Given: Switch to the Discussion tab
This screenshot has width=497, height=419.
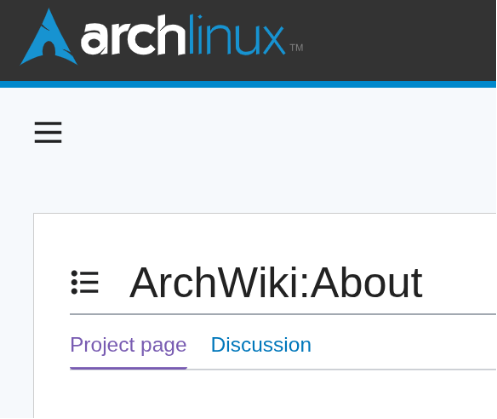Looking at the screenshot, I should [x=261, y=345].
